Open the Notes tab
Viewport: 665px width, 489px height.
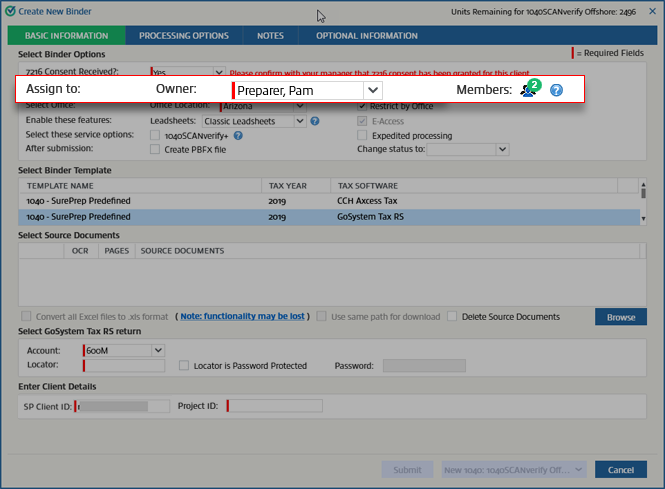(270, 36)
